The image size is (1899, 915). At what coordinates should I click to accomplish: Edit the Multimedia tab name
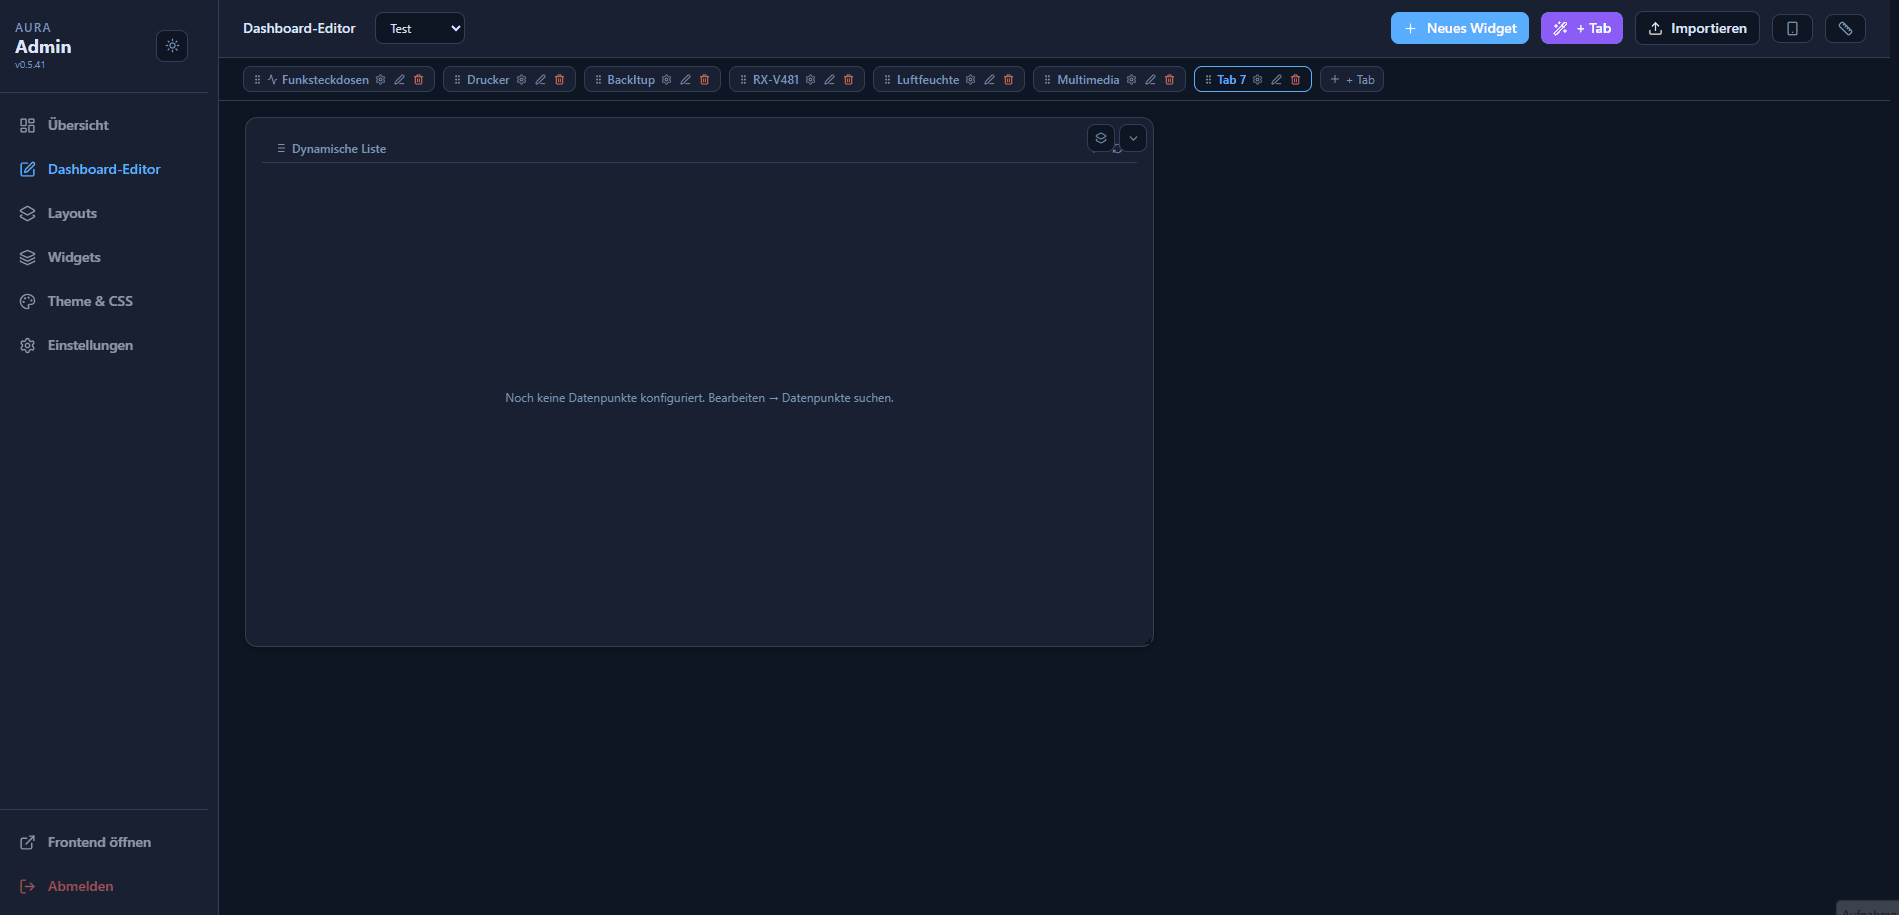(1151, 80)
